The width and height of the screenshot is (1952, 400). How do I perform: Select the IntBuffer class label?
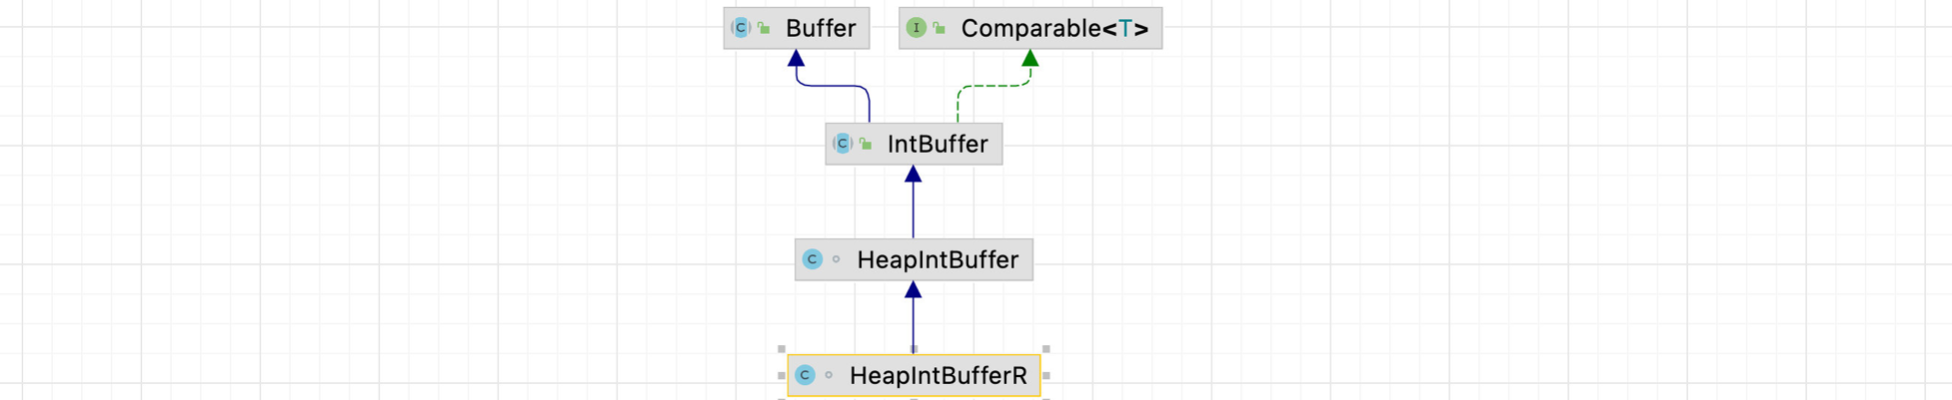pos(938,144)
